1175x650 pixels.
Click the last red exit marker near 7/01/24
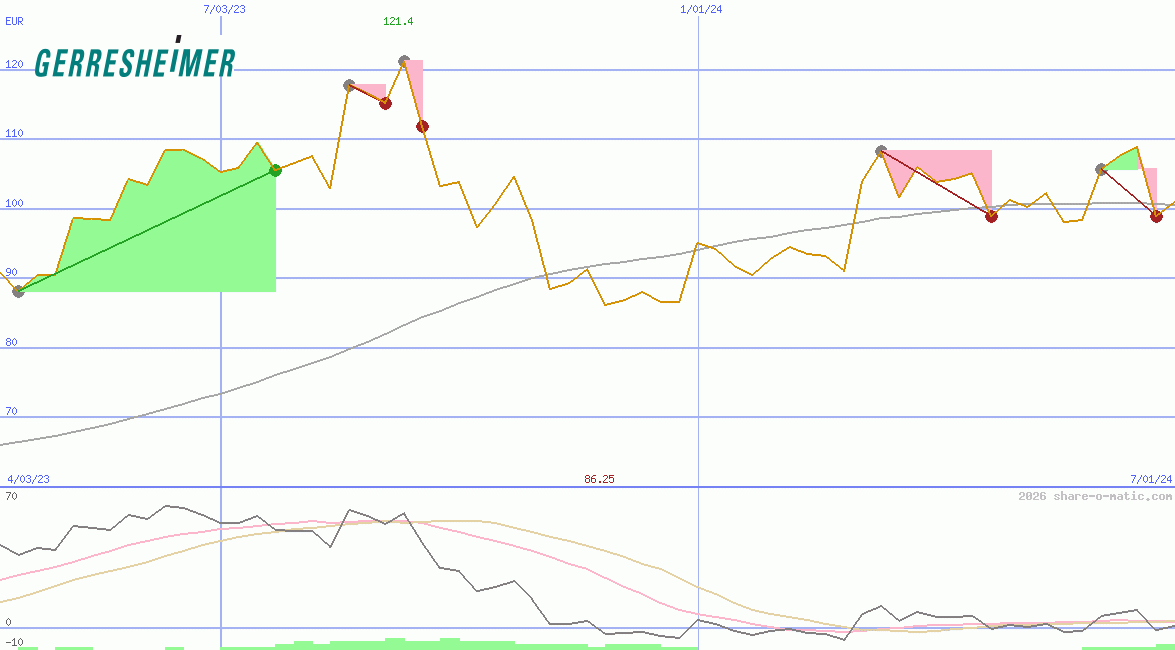pyautogui.click(x=1156, y=216)
